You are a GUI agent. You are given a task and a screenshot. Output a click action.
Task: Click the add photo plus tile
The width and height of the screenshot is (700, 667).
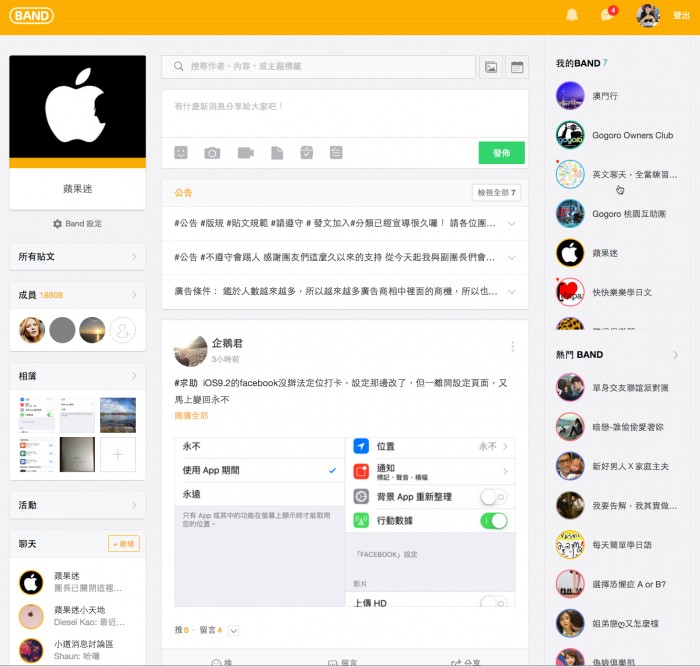coord(118,454)
